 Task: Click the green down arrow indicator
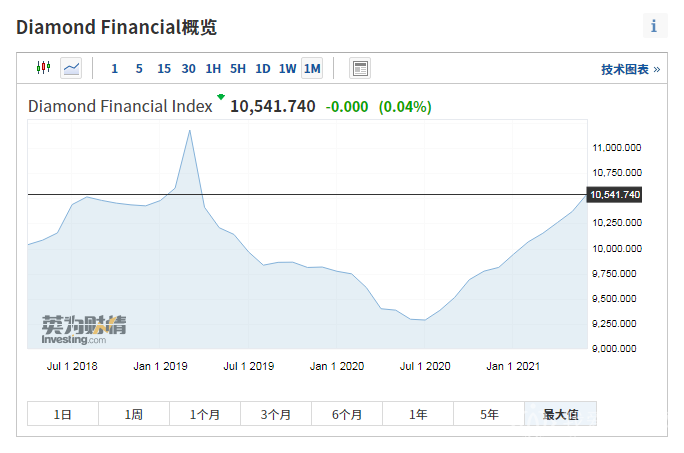[221, 98]
